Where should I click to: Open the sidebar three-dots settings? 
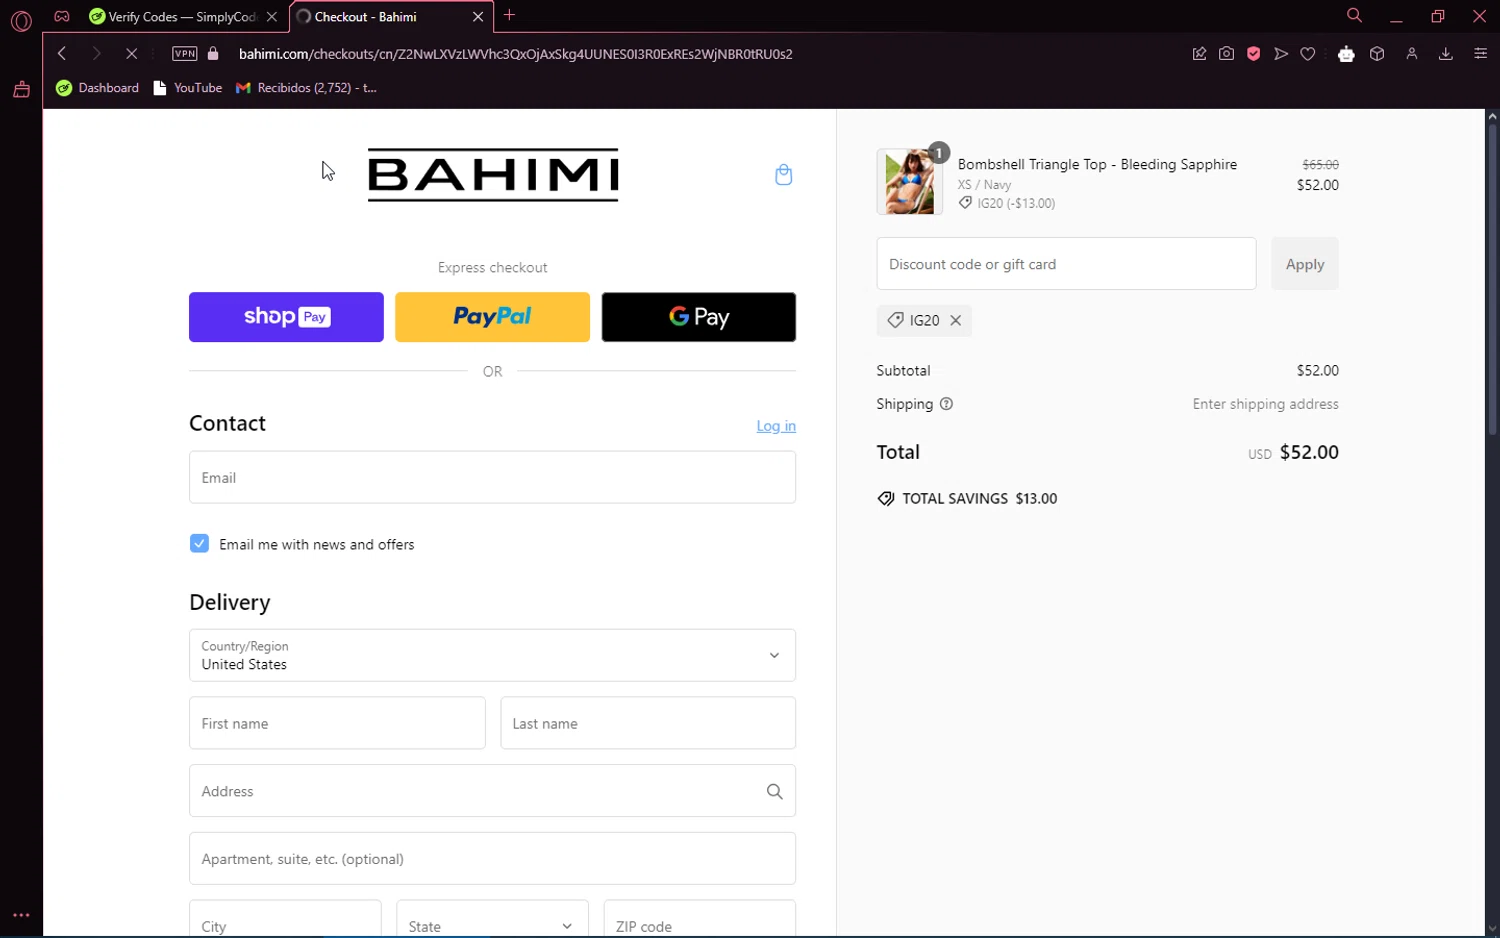(21, 915)
